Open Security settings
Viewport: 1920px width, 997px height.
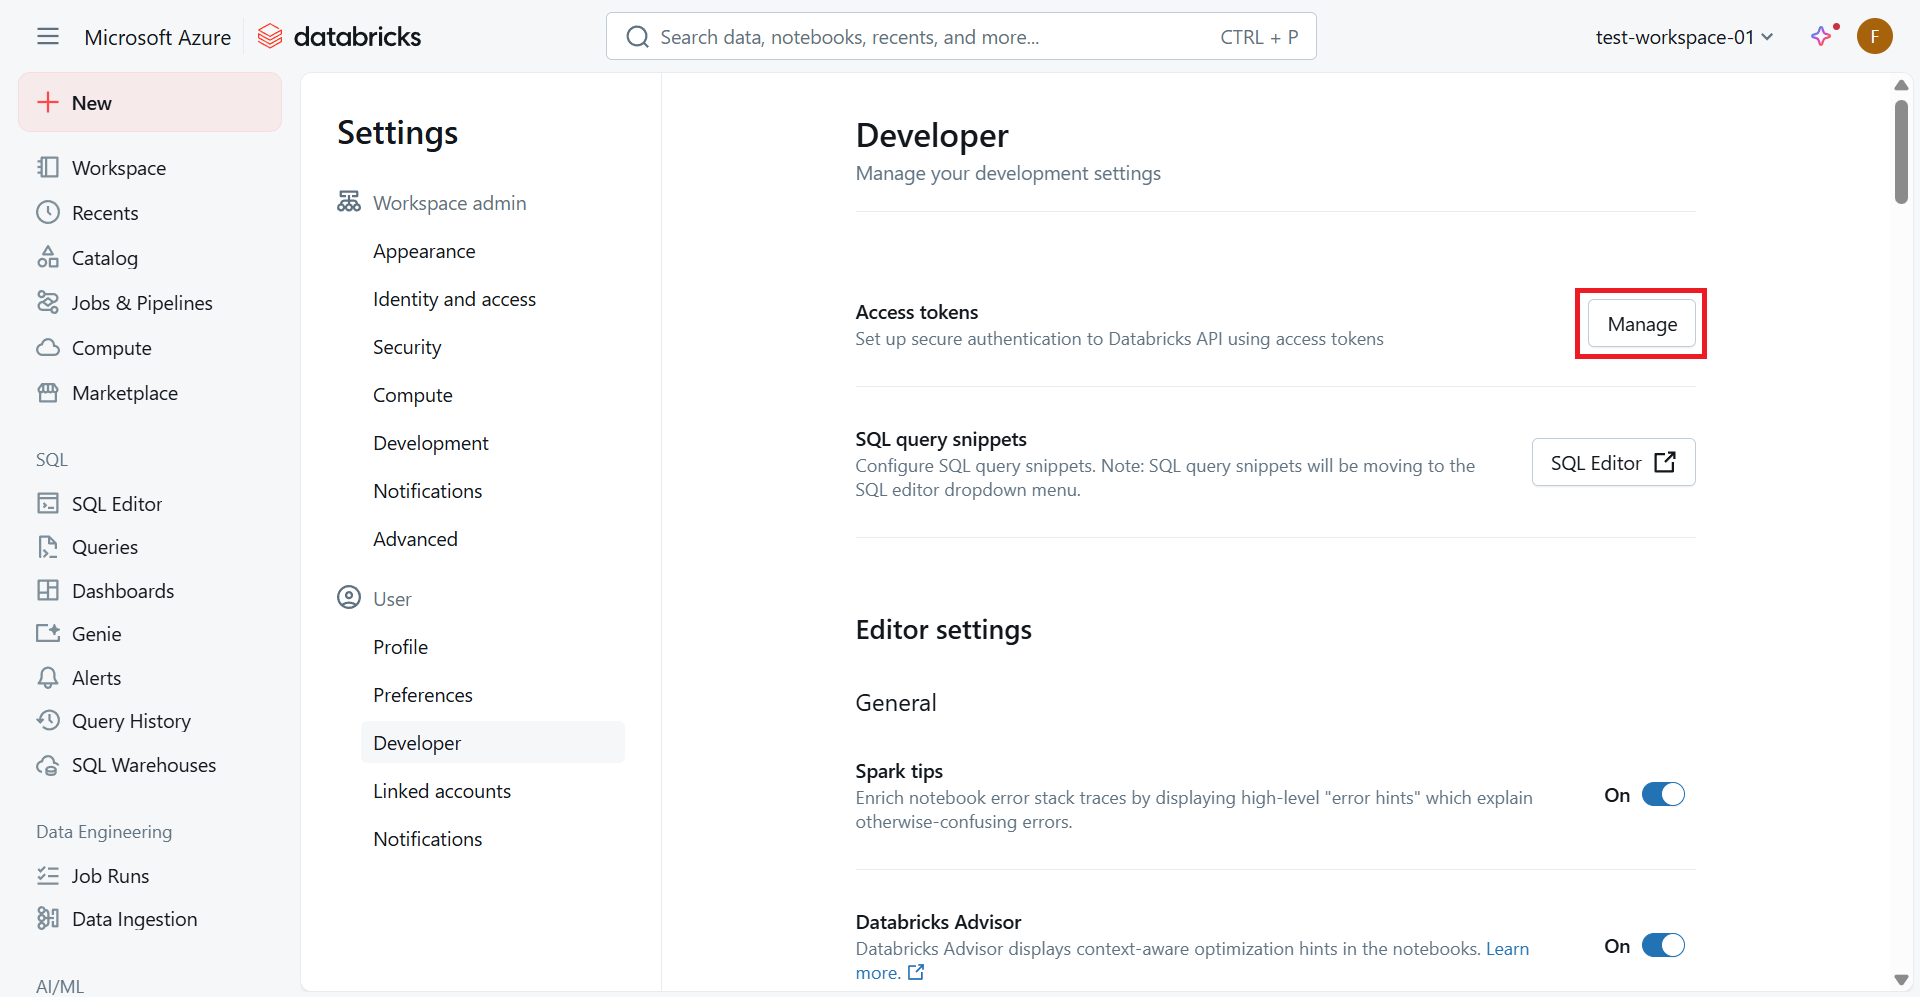(x=407, y=347)
